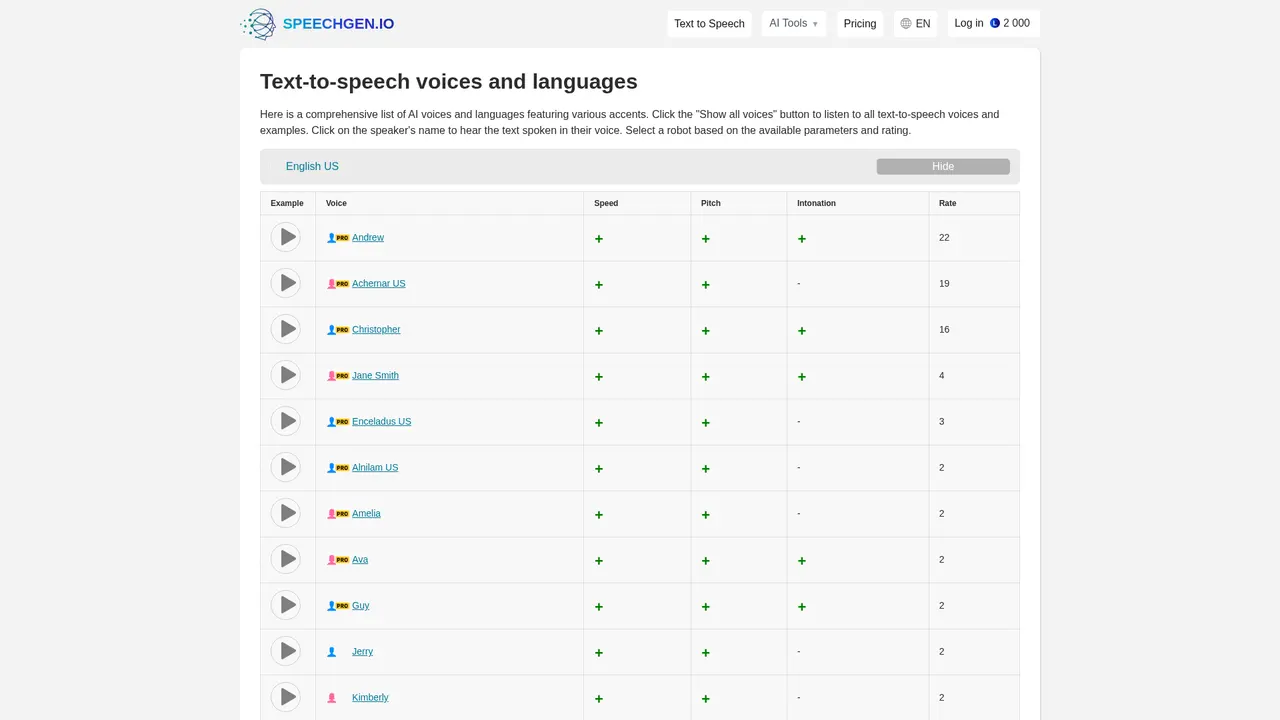The height and width of the screenshot is (720, 1280).
Task: Open the Alnilam US voice link
Action: (375, 468)
